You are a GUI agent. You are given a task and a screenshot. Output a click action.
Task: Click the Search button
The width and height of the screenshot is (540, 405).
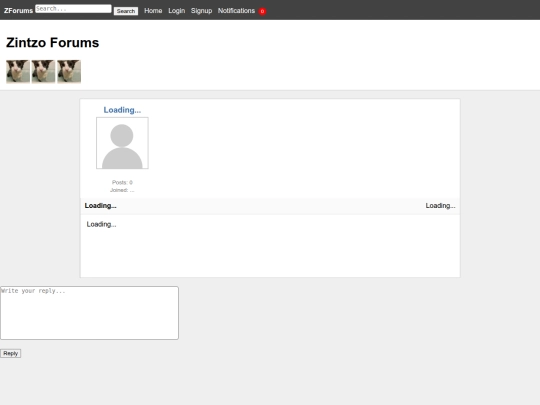[x=126, y=11]
